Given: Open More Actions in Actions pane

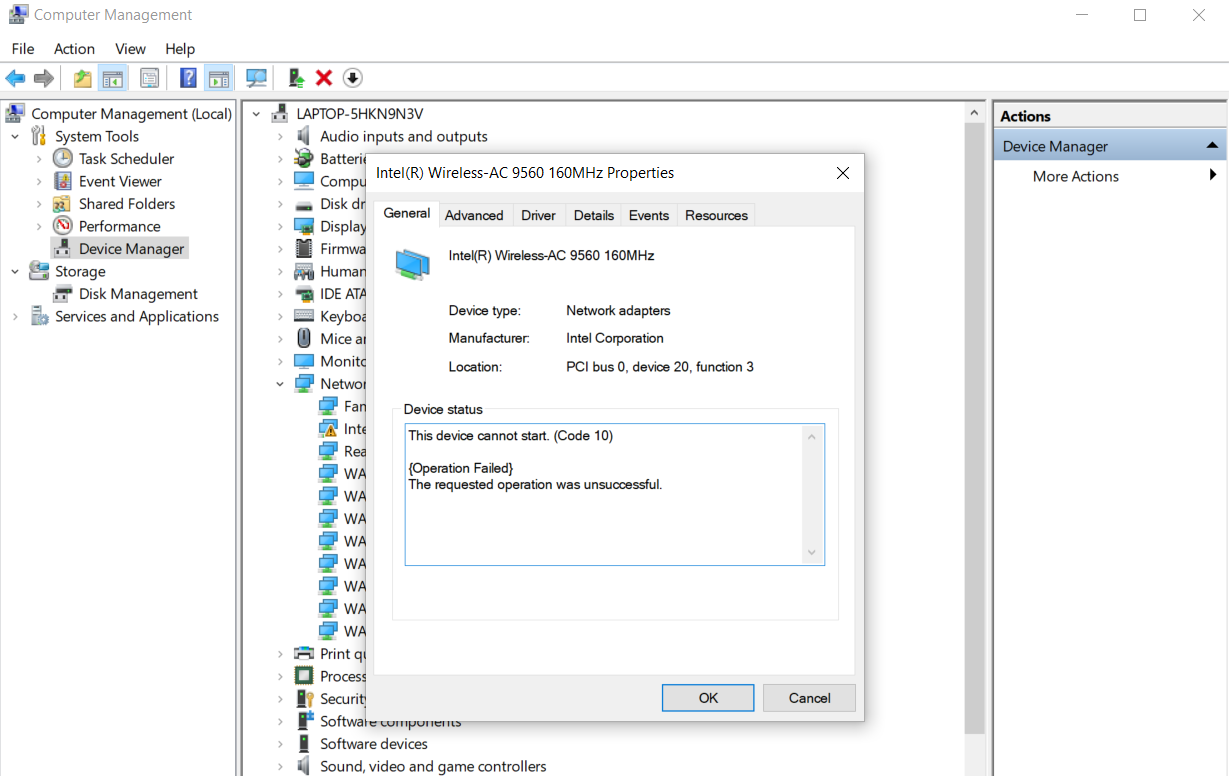Looking at the screenshot, I should (x=1076, y=176).
